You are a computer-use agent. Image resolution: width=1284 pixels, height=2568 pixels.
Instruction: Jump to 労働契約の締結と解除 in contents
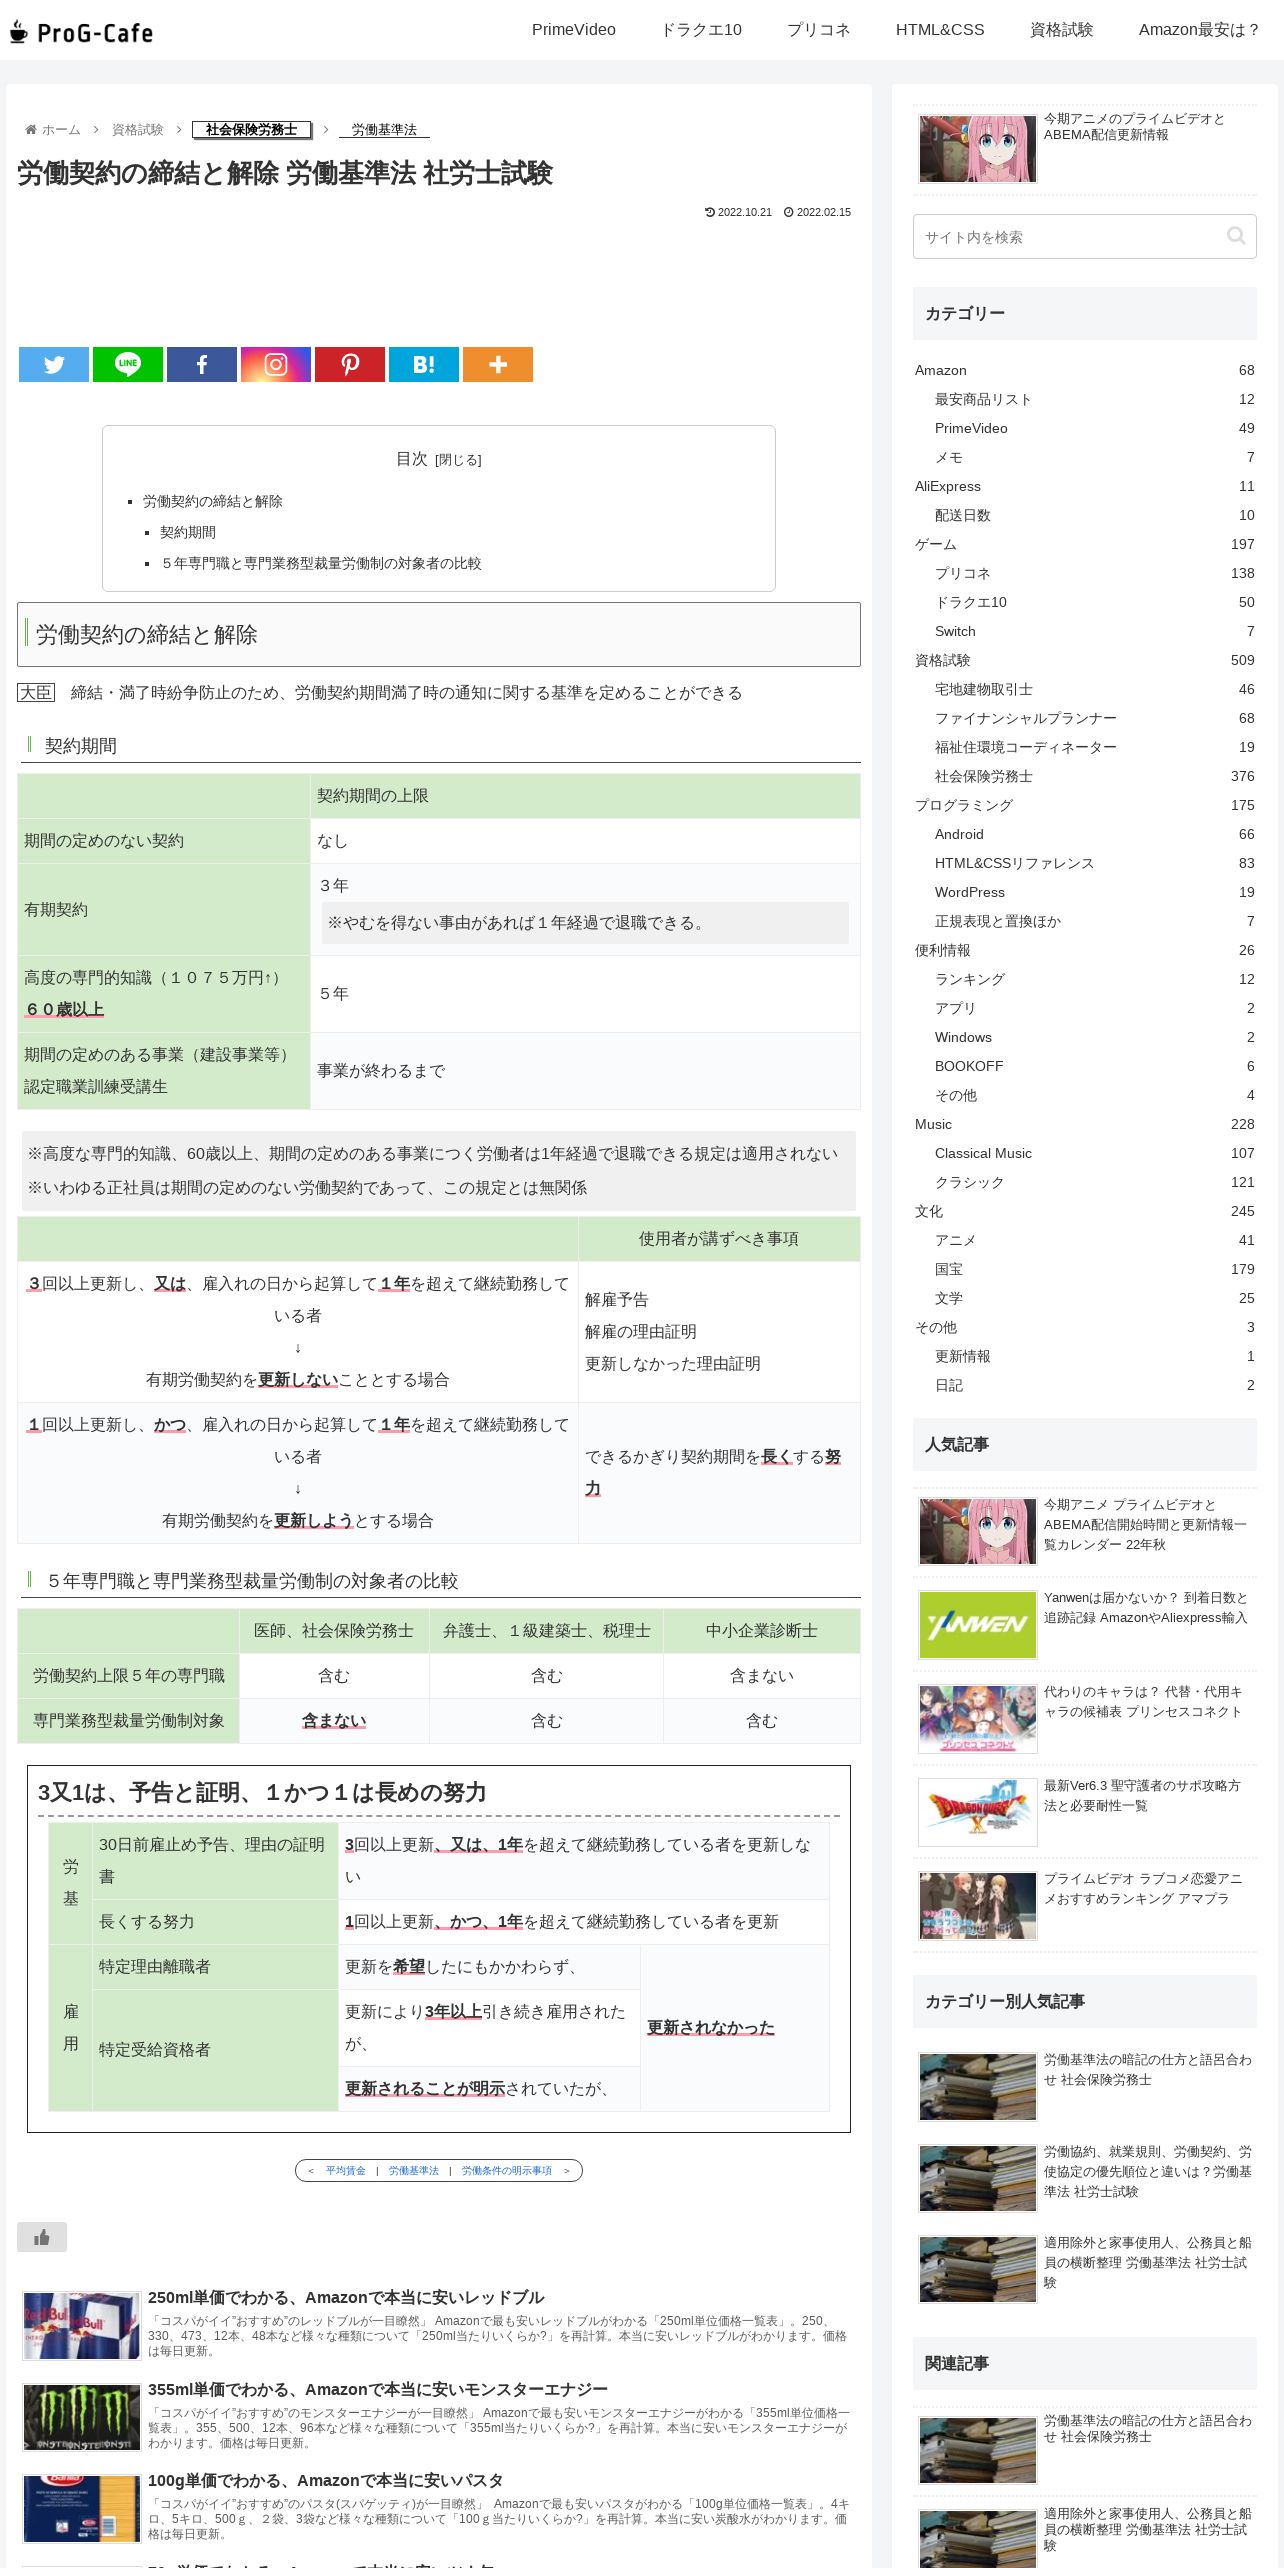(x=213, y=501)
